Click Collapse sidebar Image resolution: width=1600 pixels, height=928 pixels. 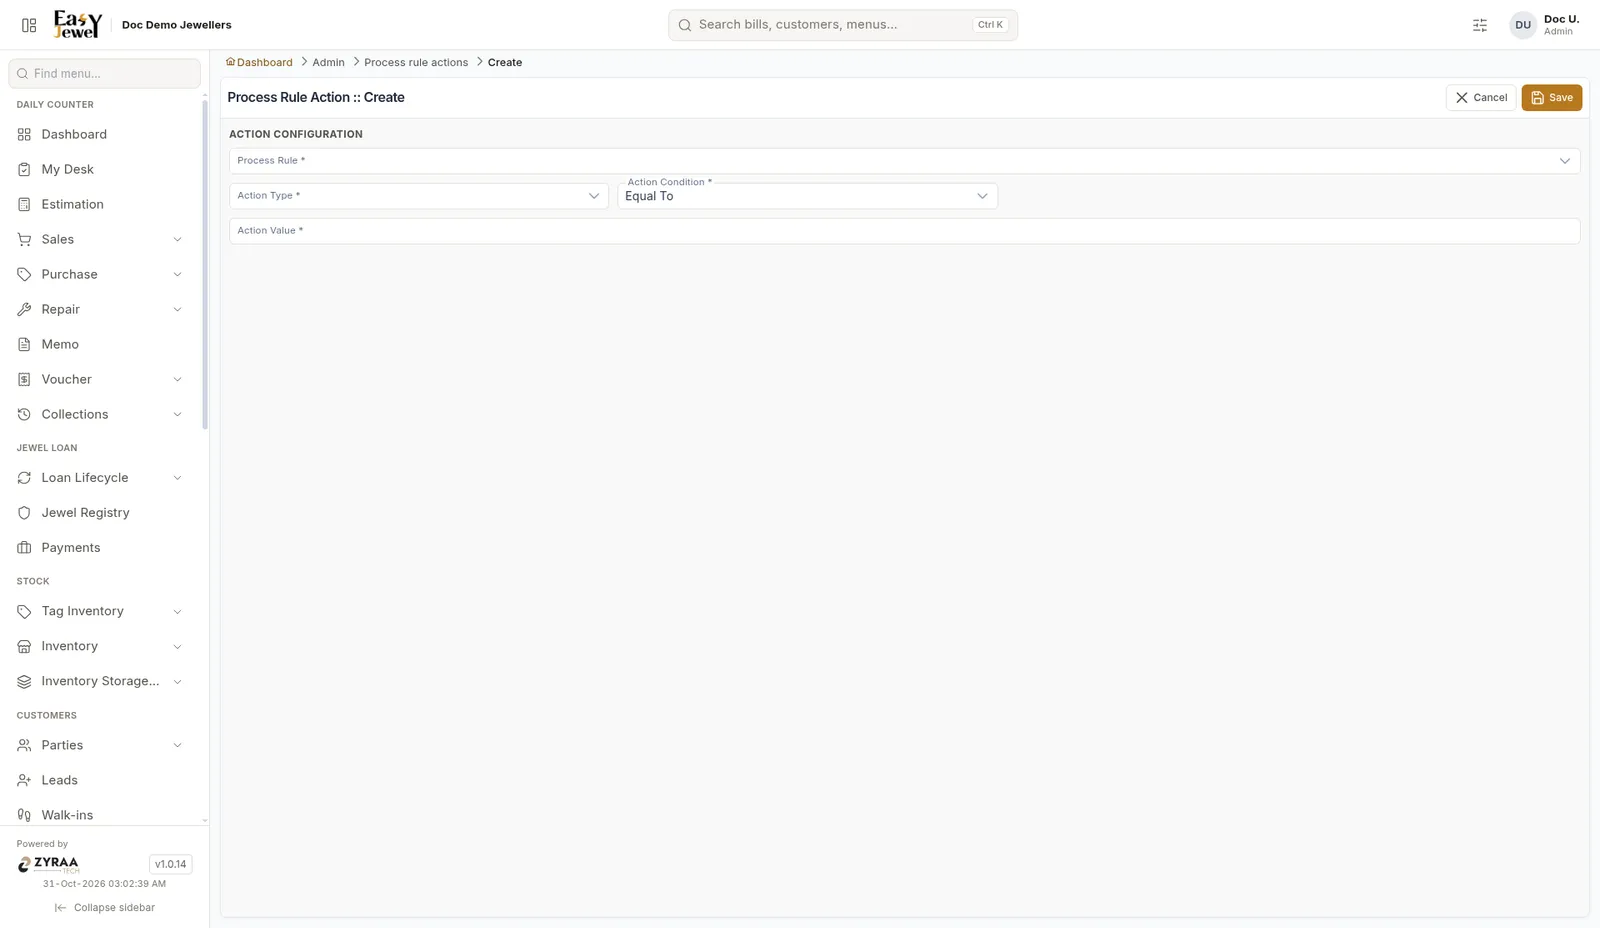[105, 908]
